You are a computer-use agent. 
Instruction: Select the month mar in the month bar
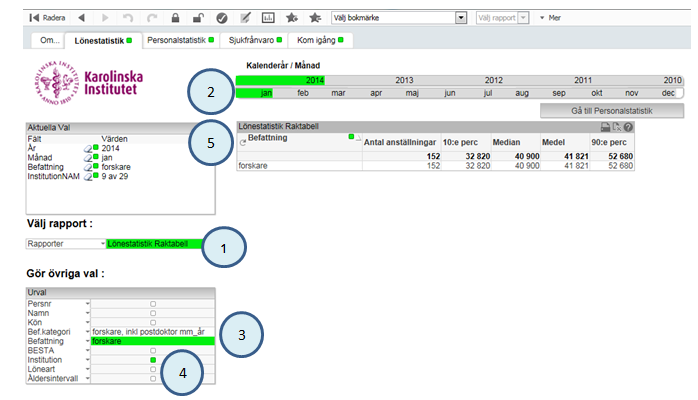tap(338, 93)
